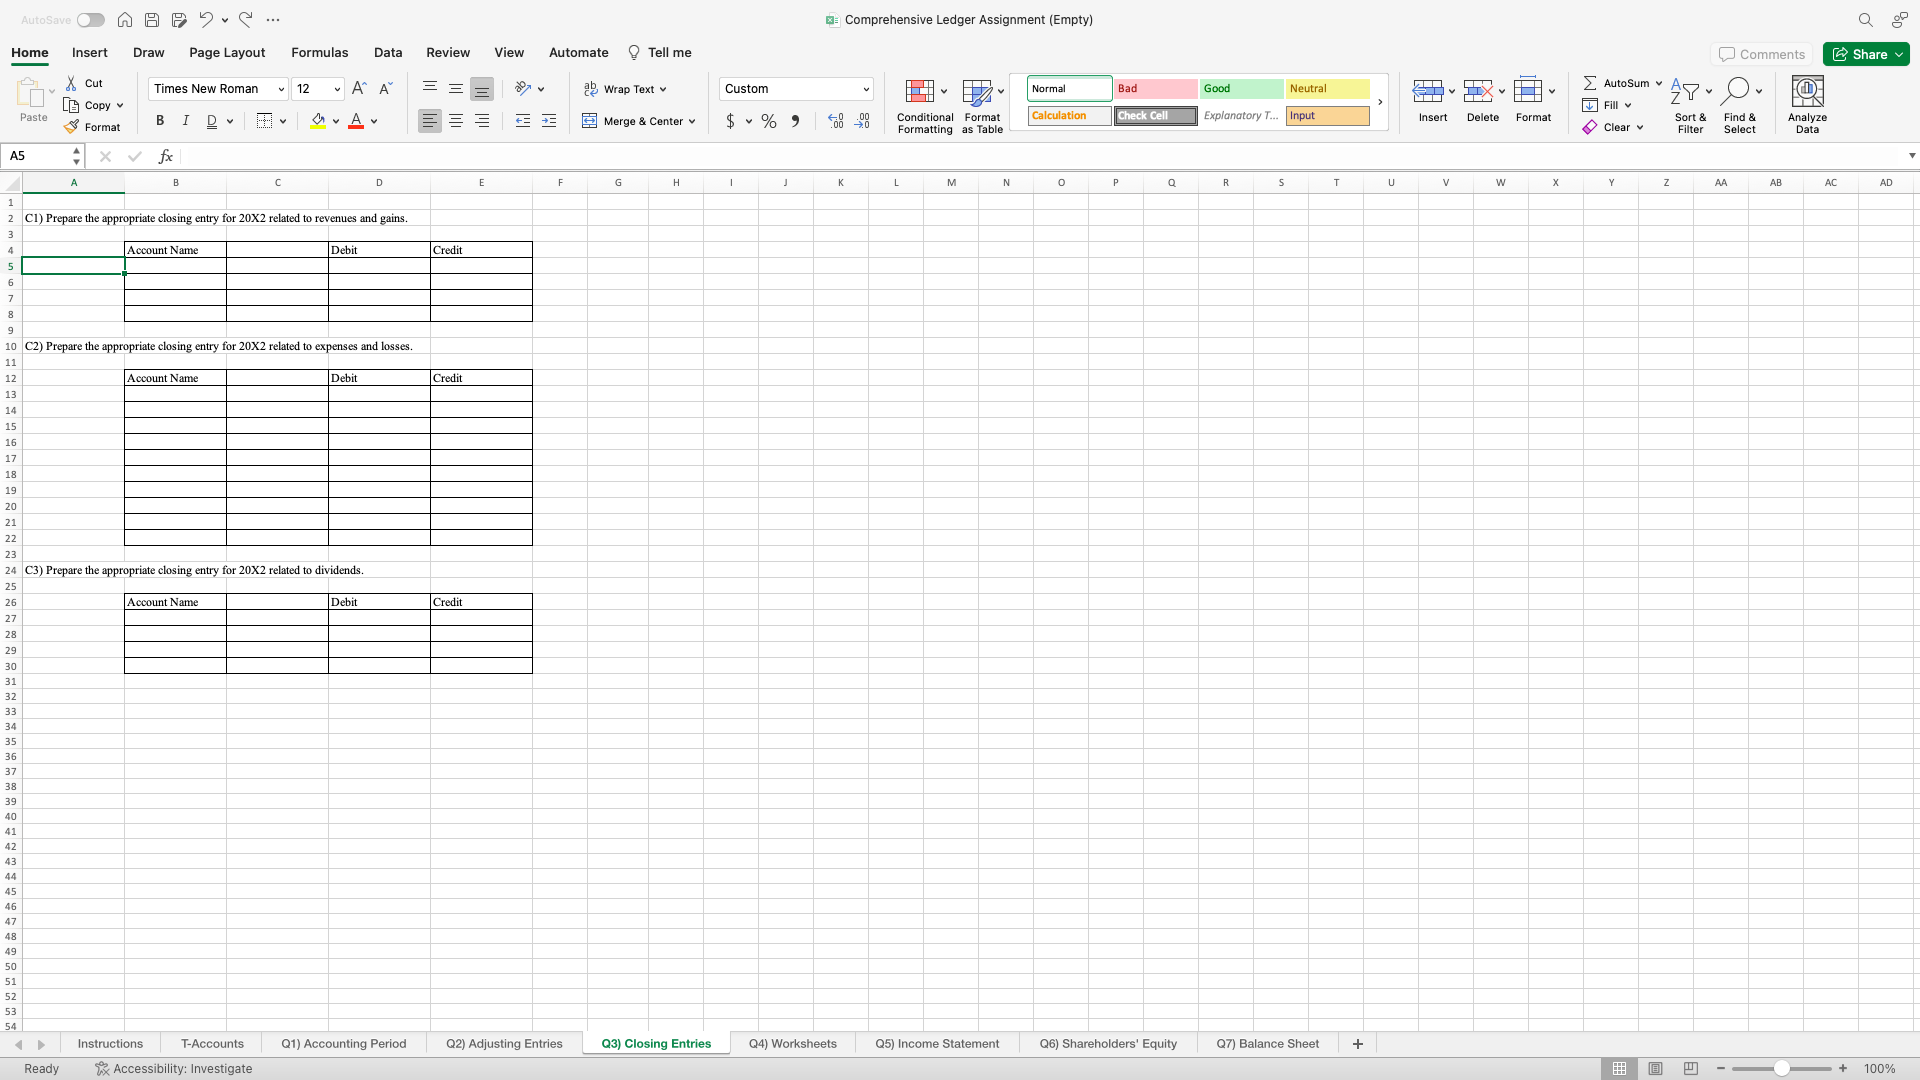Select the Italic formatting icon
1920x1080 pixels.
pyautogui.click(x=185, y=121)
